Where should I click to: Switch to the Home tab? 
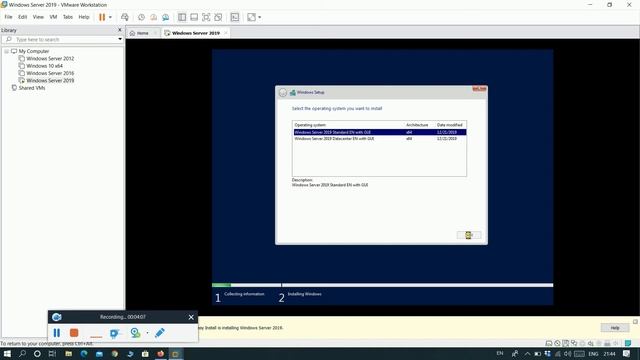[142, 33]
